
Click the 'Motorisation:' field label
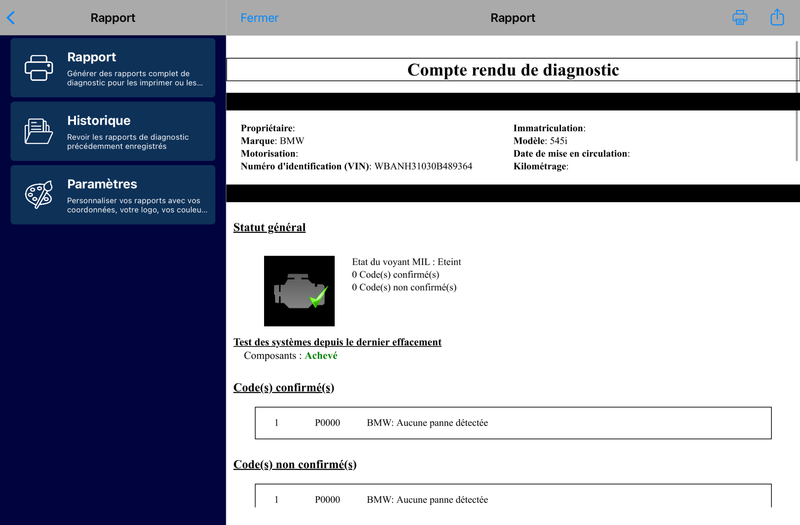pyautogui.click(x=269, y=154)
